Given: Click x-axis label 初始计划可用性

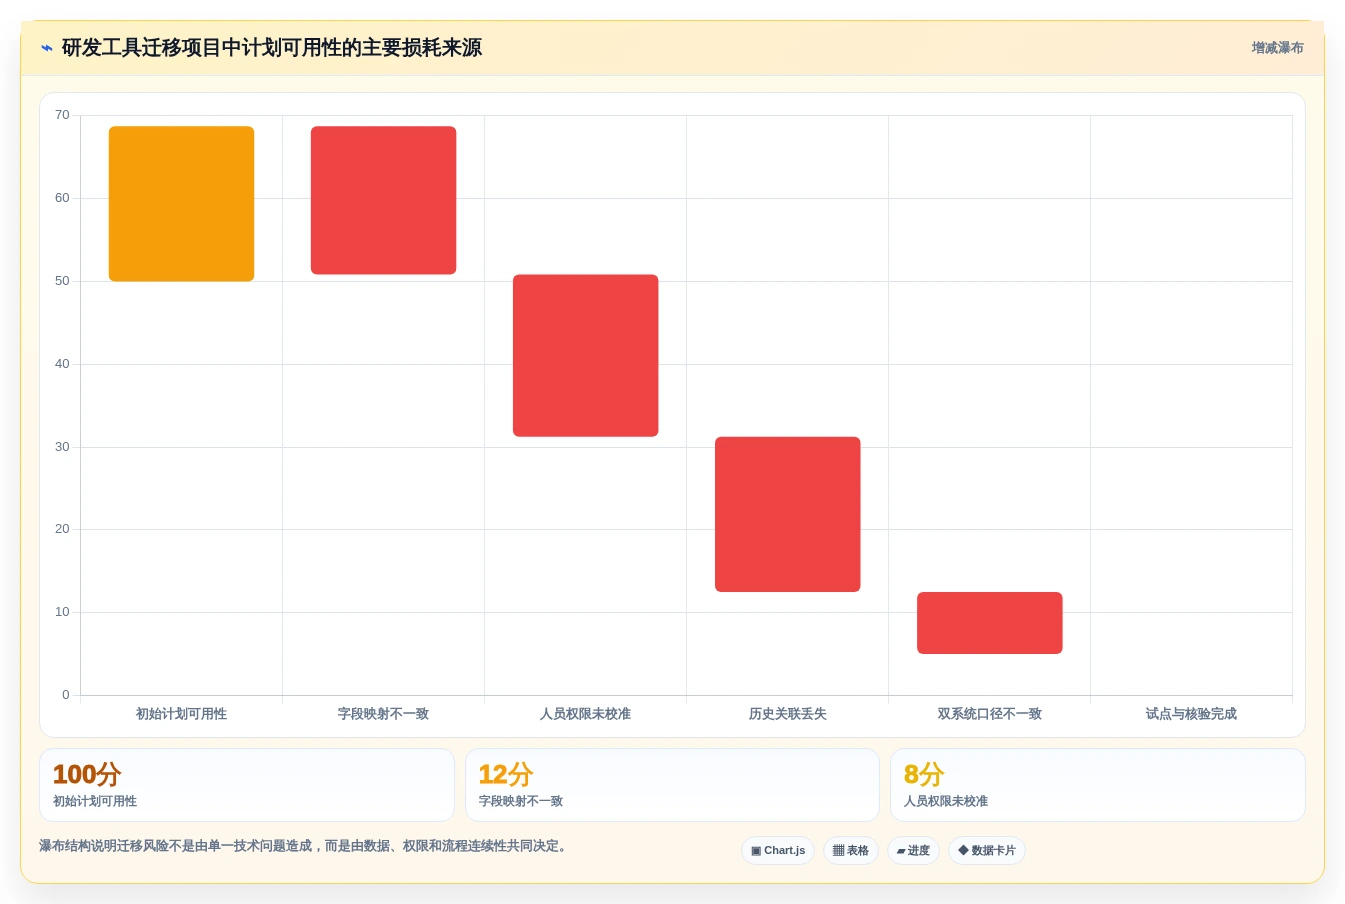Looking at the screenshot, I should click(x=181, y=714).
